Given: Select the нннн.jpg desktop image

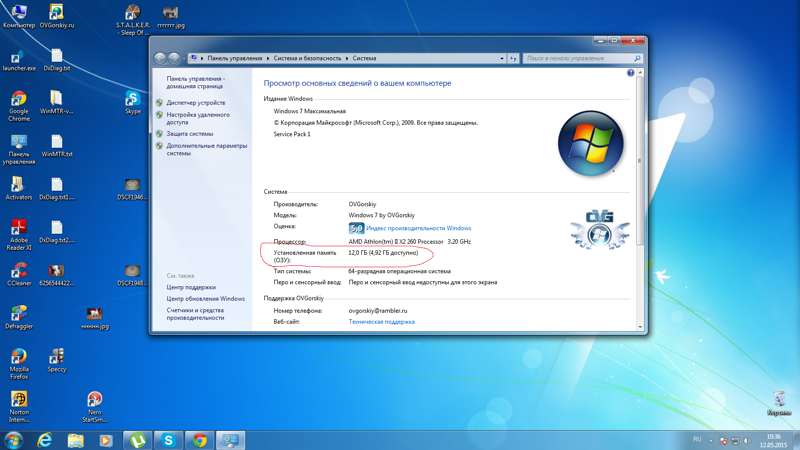Looking at the screenshot, I should pos(94,317).
